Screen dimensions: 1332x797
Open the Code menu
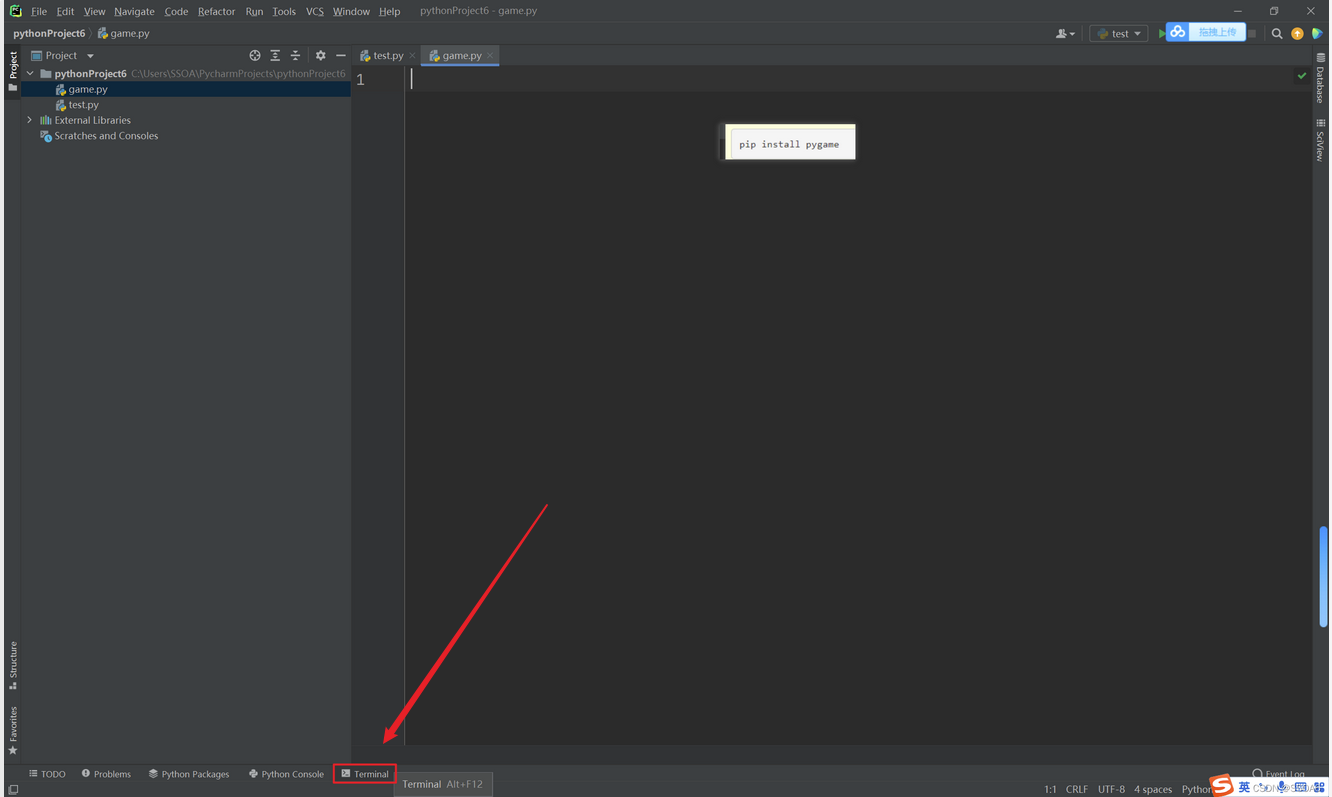point(176,11)
